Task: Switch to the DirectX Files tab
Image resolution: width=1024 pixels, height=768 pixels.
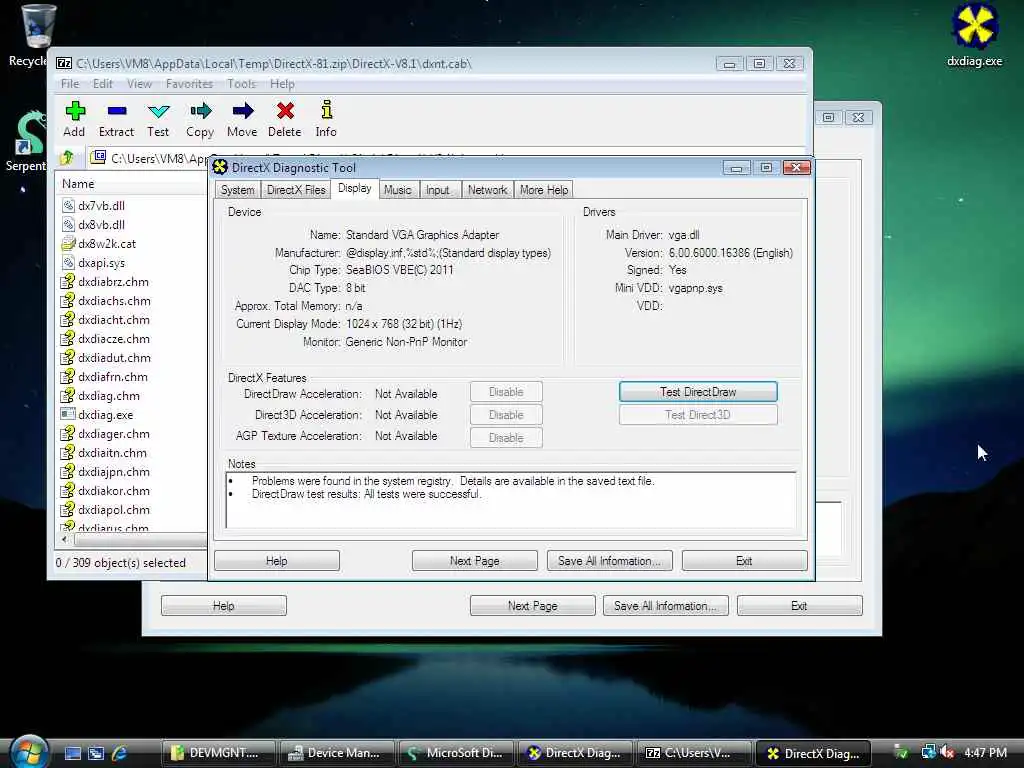Action: [296, 190]
